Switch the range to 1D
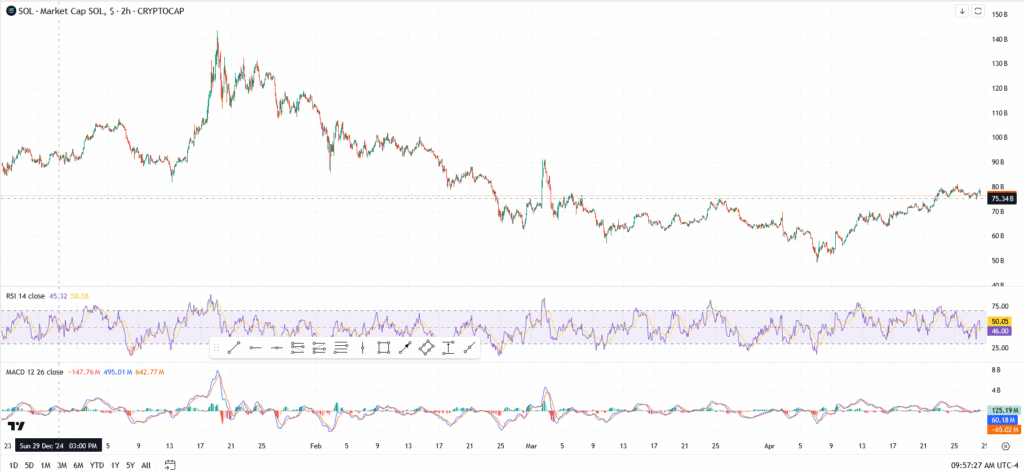The height and width of the screenshot is (472, 1024). (x=12, y=465)
